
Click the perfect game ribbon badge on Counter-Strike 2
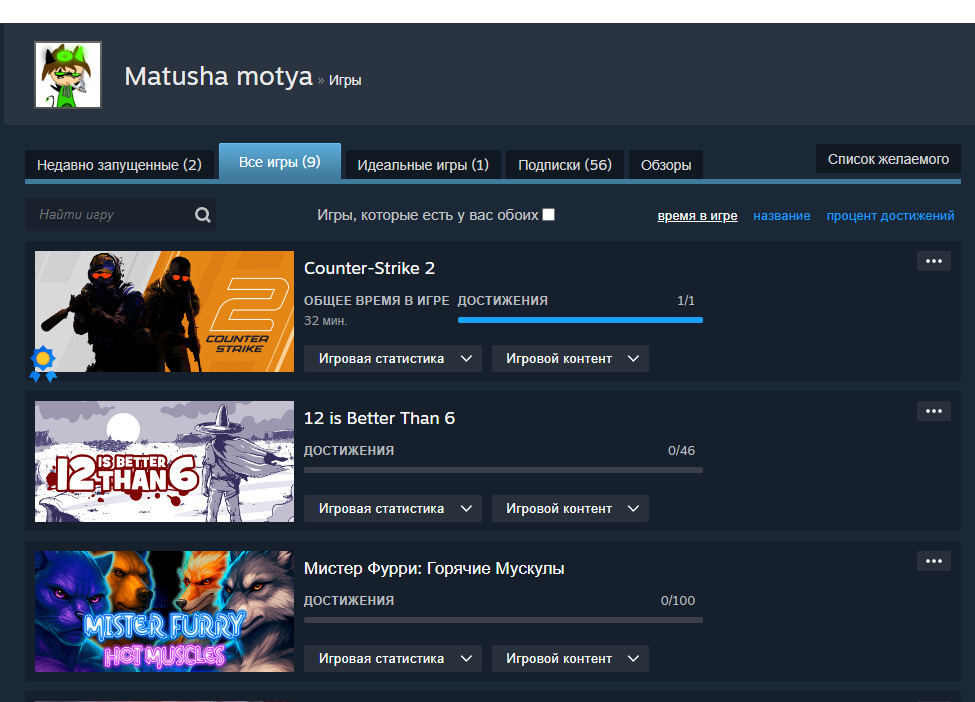tap(43, 364)
